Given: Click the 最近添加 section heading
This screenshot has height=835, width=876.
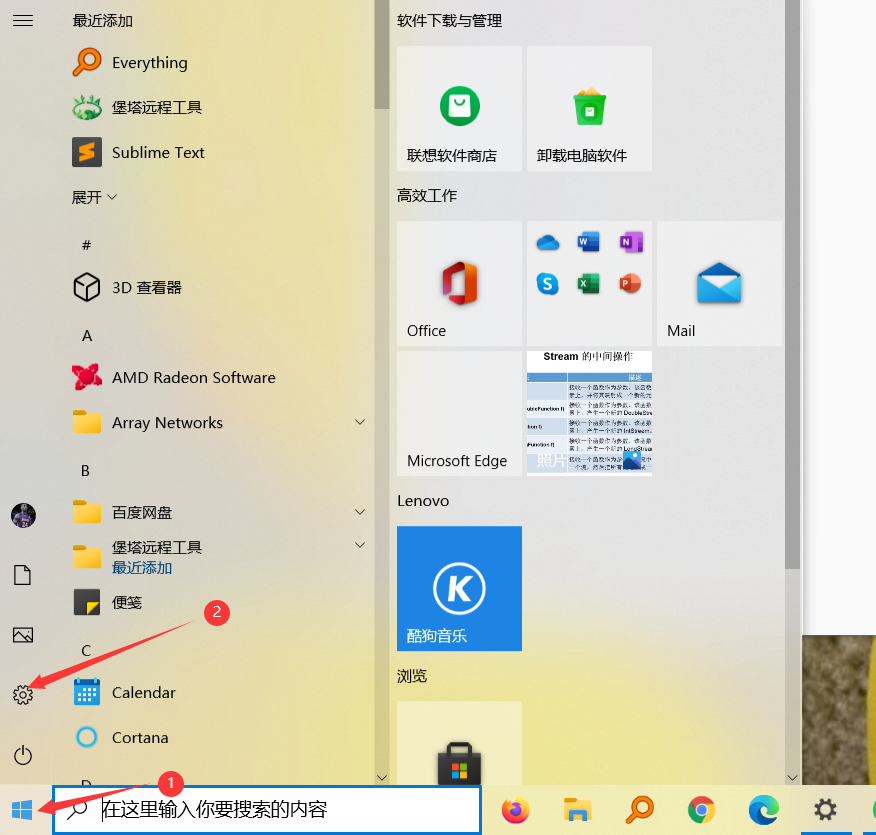Looking at the screenshot, I should (x=103, y=21).
